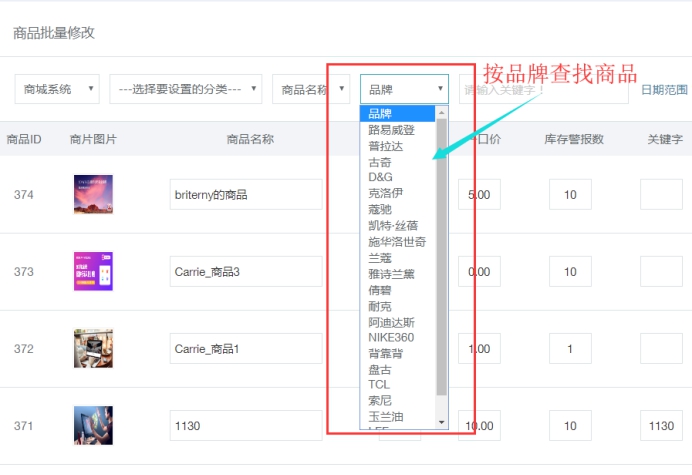
Task: Click keyword field for product 372
Action: (661, 349)
